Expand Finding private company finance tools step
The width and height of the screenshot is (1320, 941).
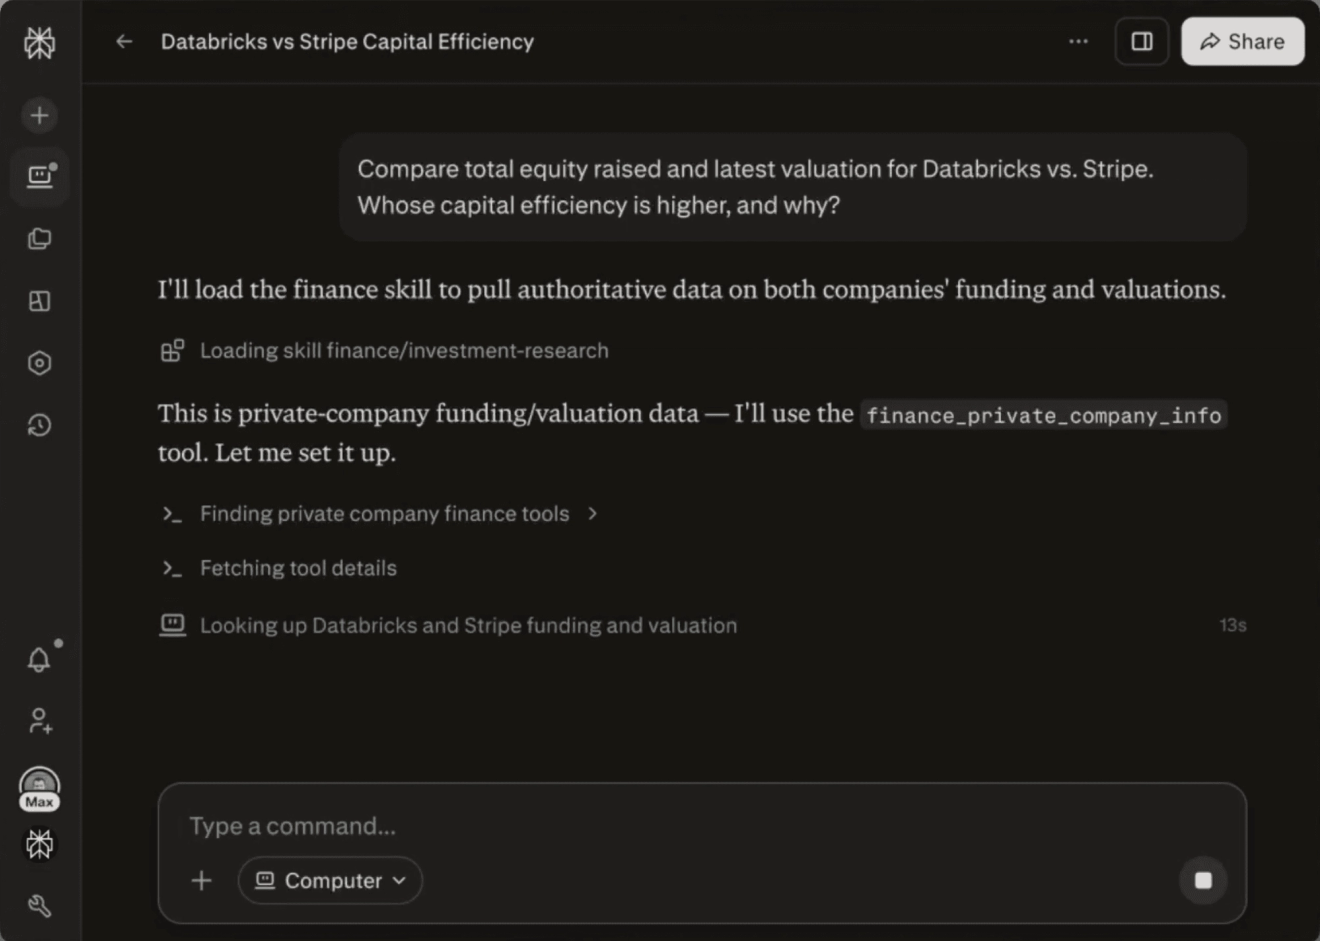pos(380,513)
